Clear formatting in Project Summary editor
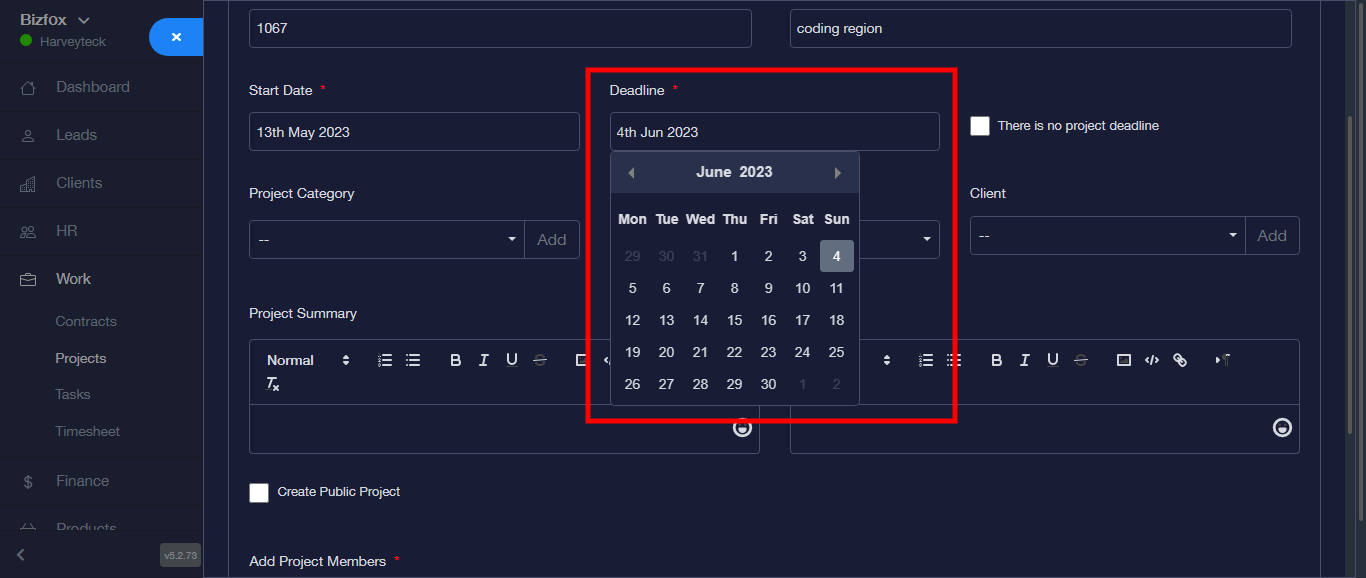This screenshot has width=1366, height=578. coord(273,384)
